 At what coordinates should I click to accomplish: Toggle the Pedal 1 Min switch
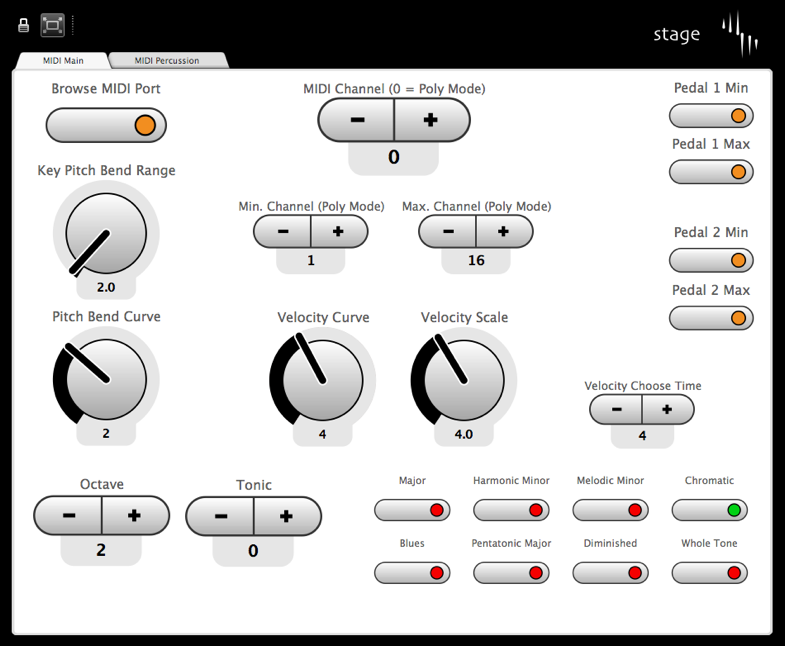(711, 116)
